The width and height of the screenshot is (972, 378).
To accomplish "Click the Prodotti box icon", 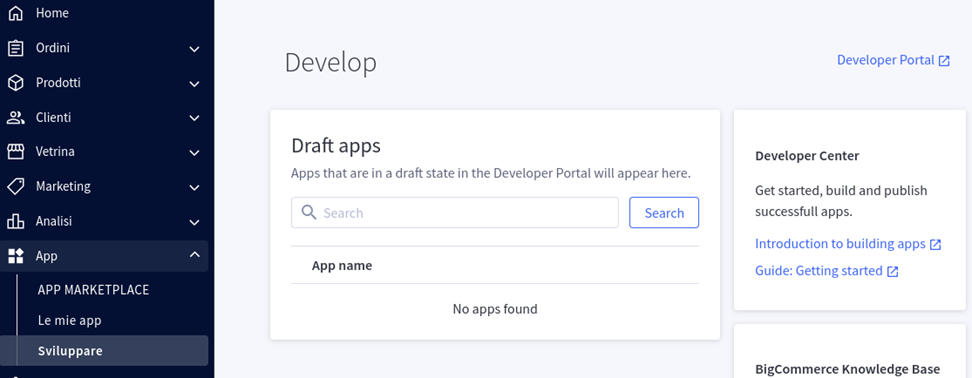I will 15,83.
